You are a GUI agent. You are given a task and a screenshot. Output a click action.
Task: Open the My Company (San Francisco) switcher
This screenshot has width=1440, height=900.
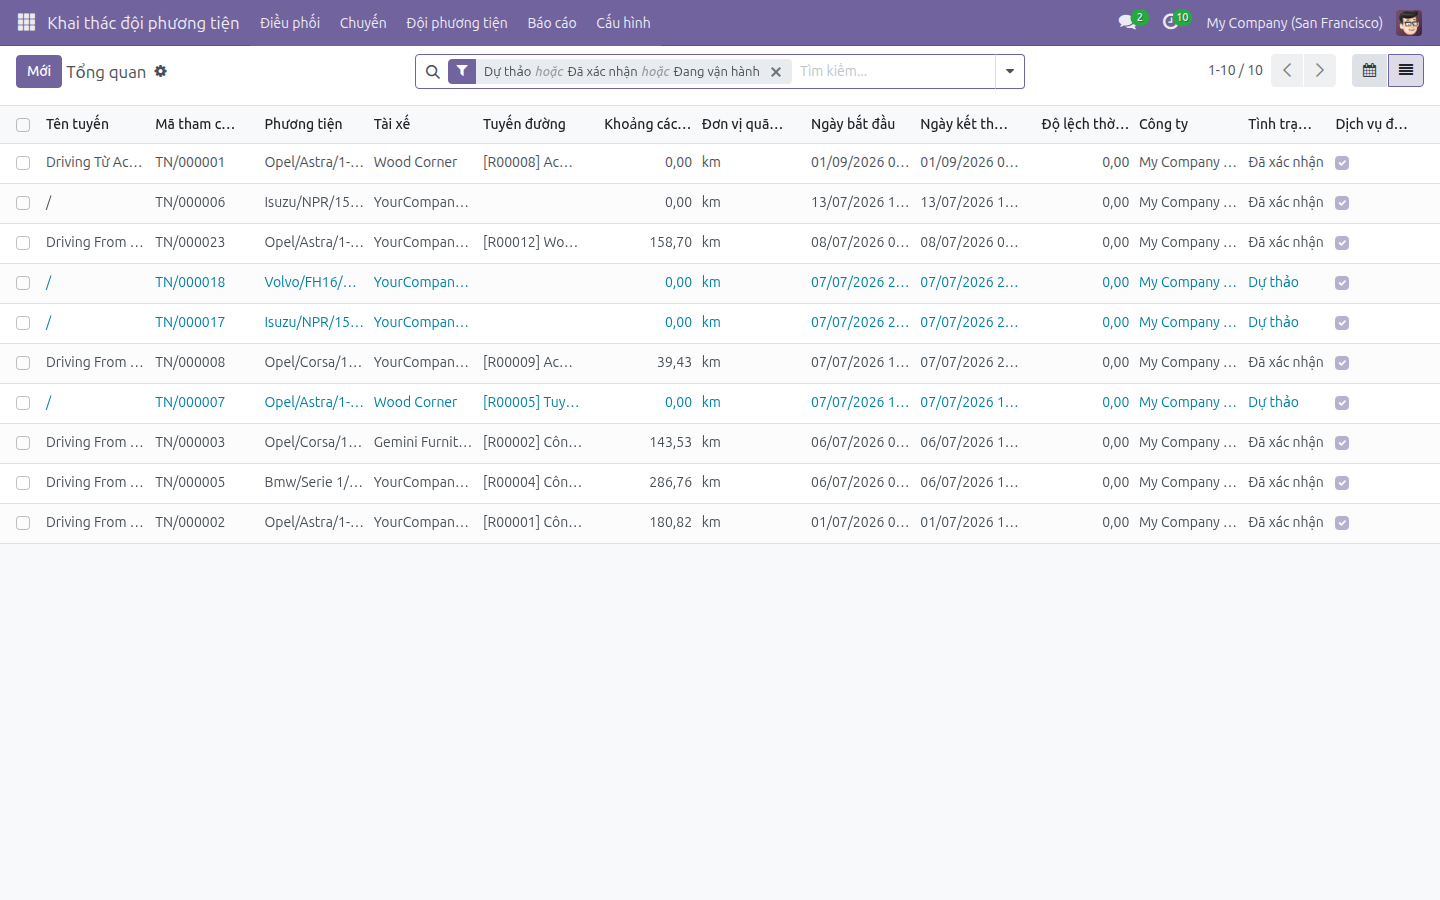(x=1294, y=22)
